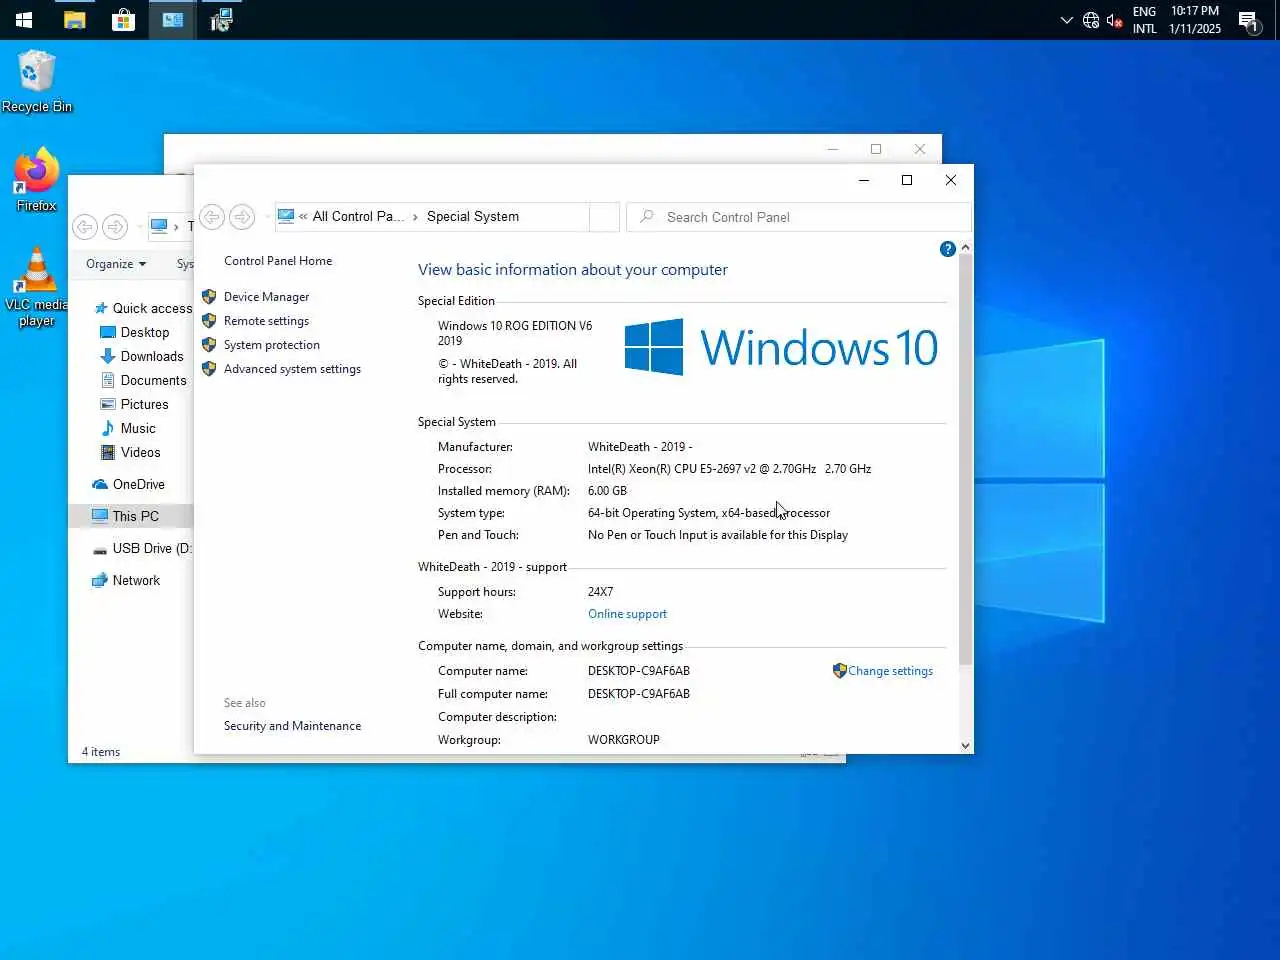Click the installer icon on the taskbar
The height and width of the screenshot is (960, 1280).
pyautogui.click(x=221, y=20)
